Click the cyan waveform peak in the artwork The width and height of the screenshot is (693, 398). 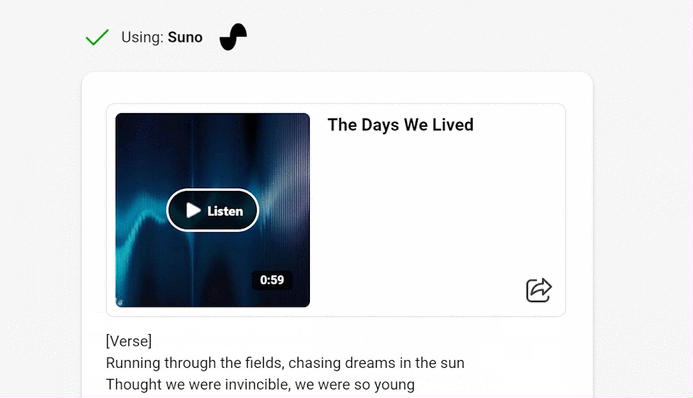click(148, 215)
